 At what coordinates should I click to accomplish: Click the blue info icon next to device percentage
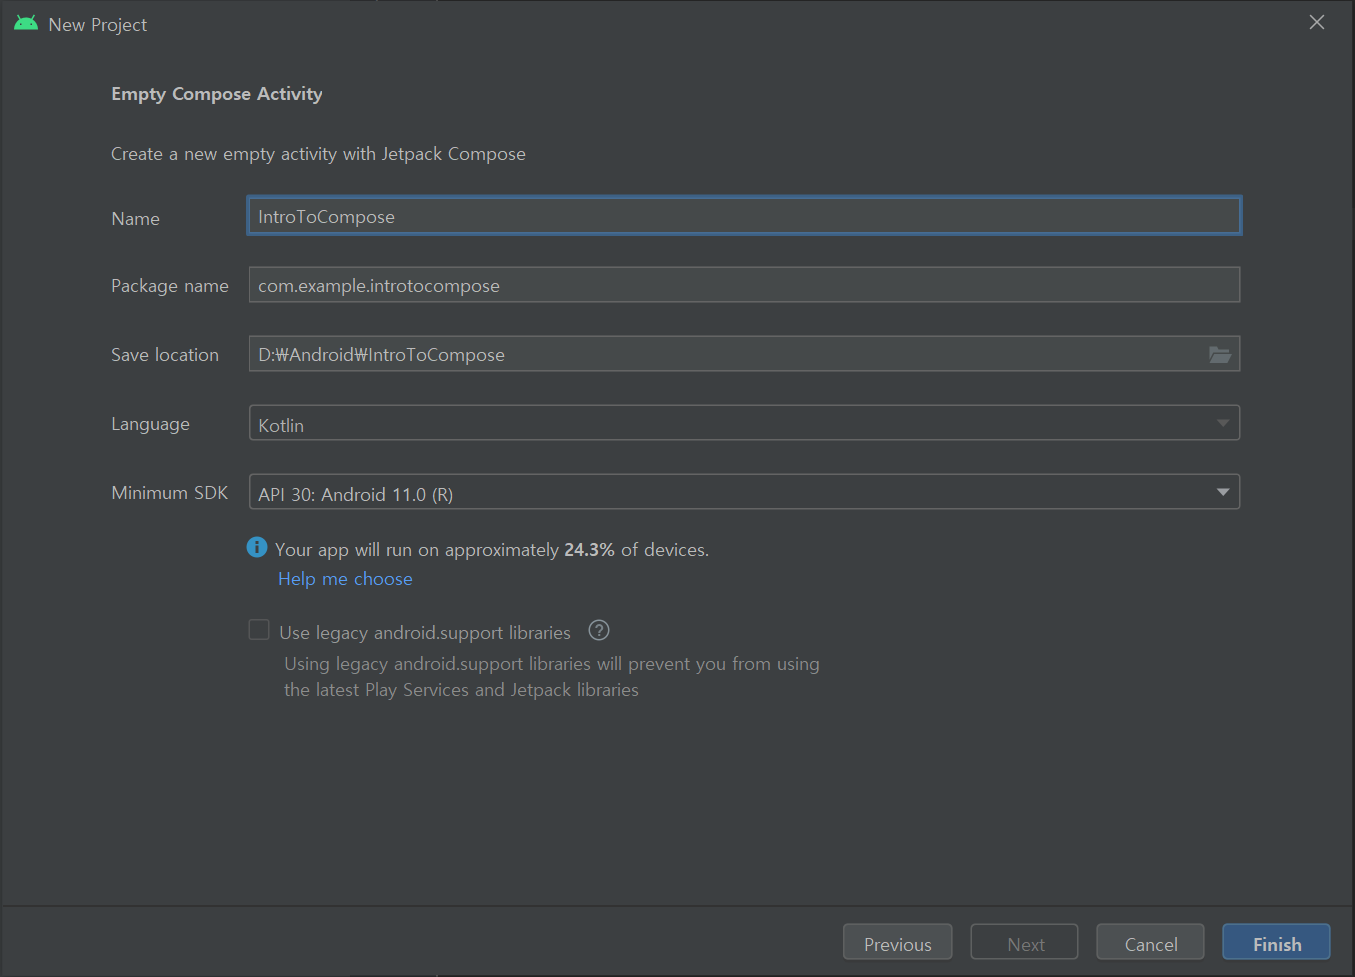click(x=257, y=547)
